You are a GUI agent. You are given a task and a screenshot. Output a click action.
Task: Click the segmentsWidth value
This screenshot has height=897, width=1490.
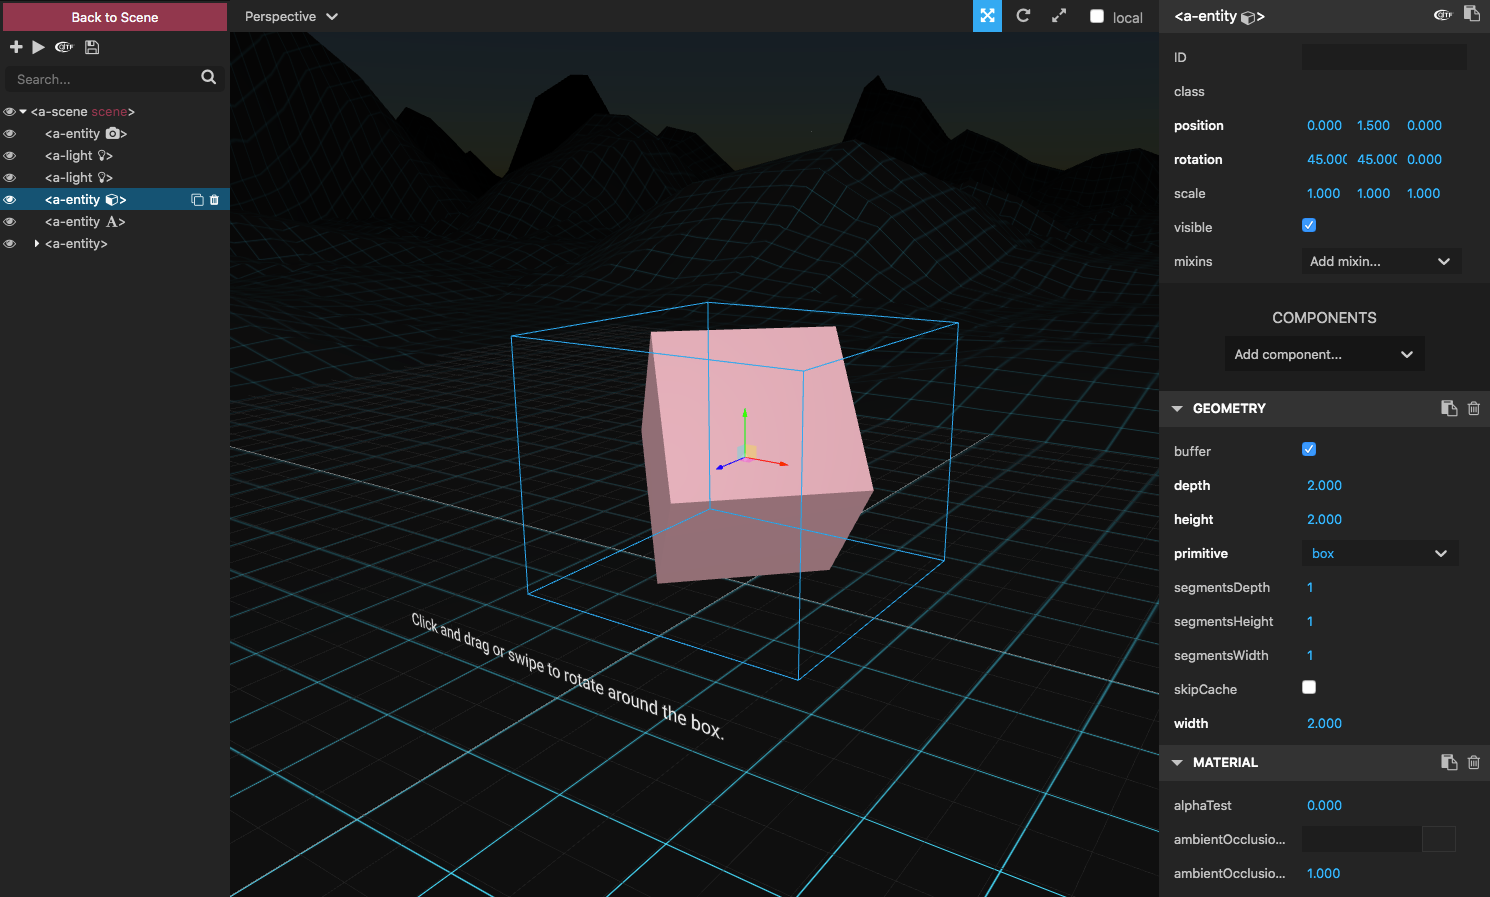click(1310, 655)
